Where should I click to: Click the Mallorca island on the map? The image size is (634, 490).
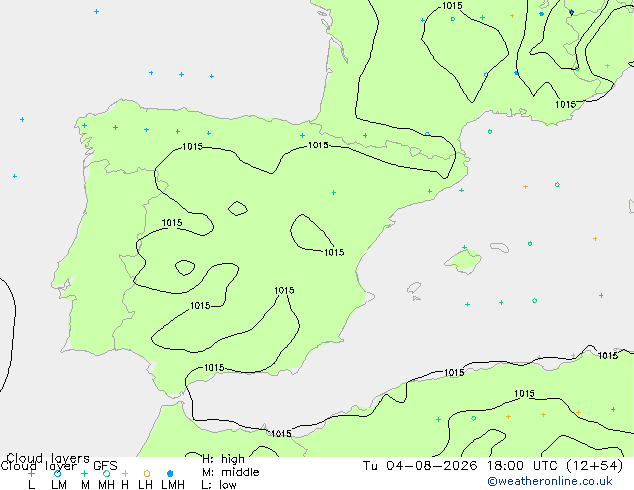click(x=464, y=260)
